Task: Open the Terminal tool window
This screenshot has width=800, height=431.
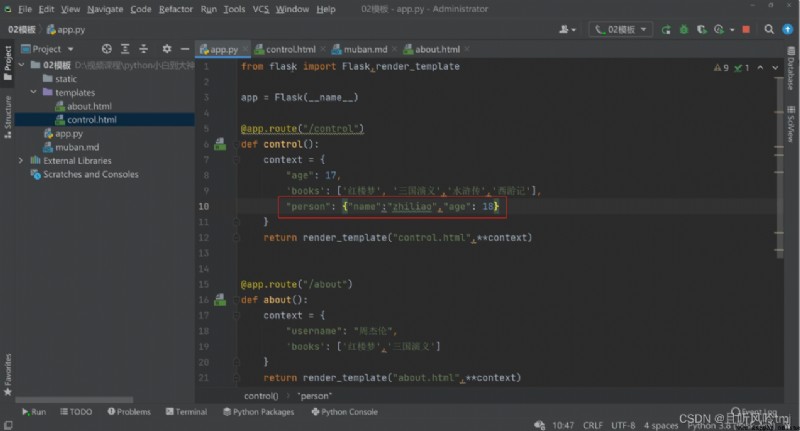Action: [x=186, y=412]
